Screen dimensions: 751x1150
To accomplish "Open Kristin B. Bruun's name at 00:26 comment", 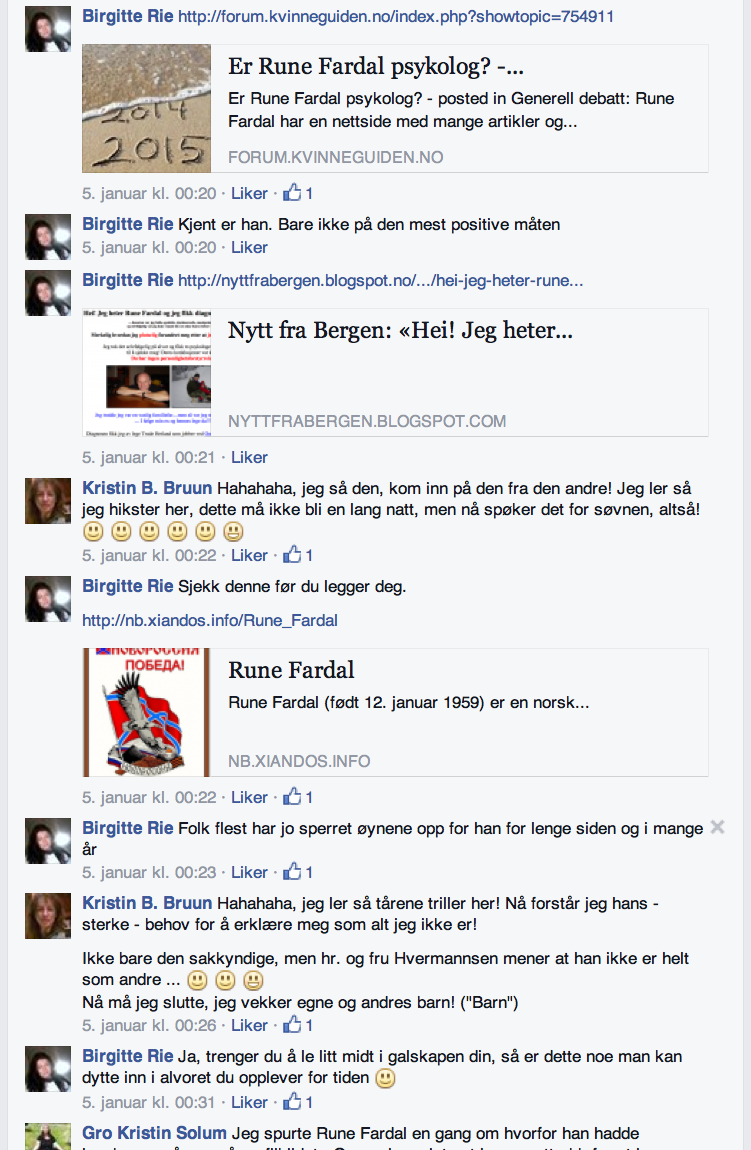I will tap(147, 903).
